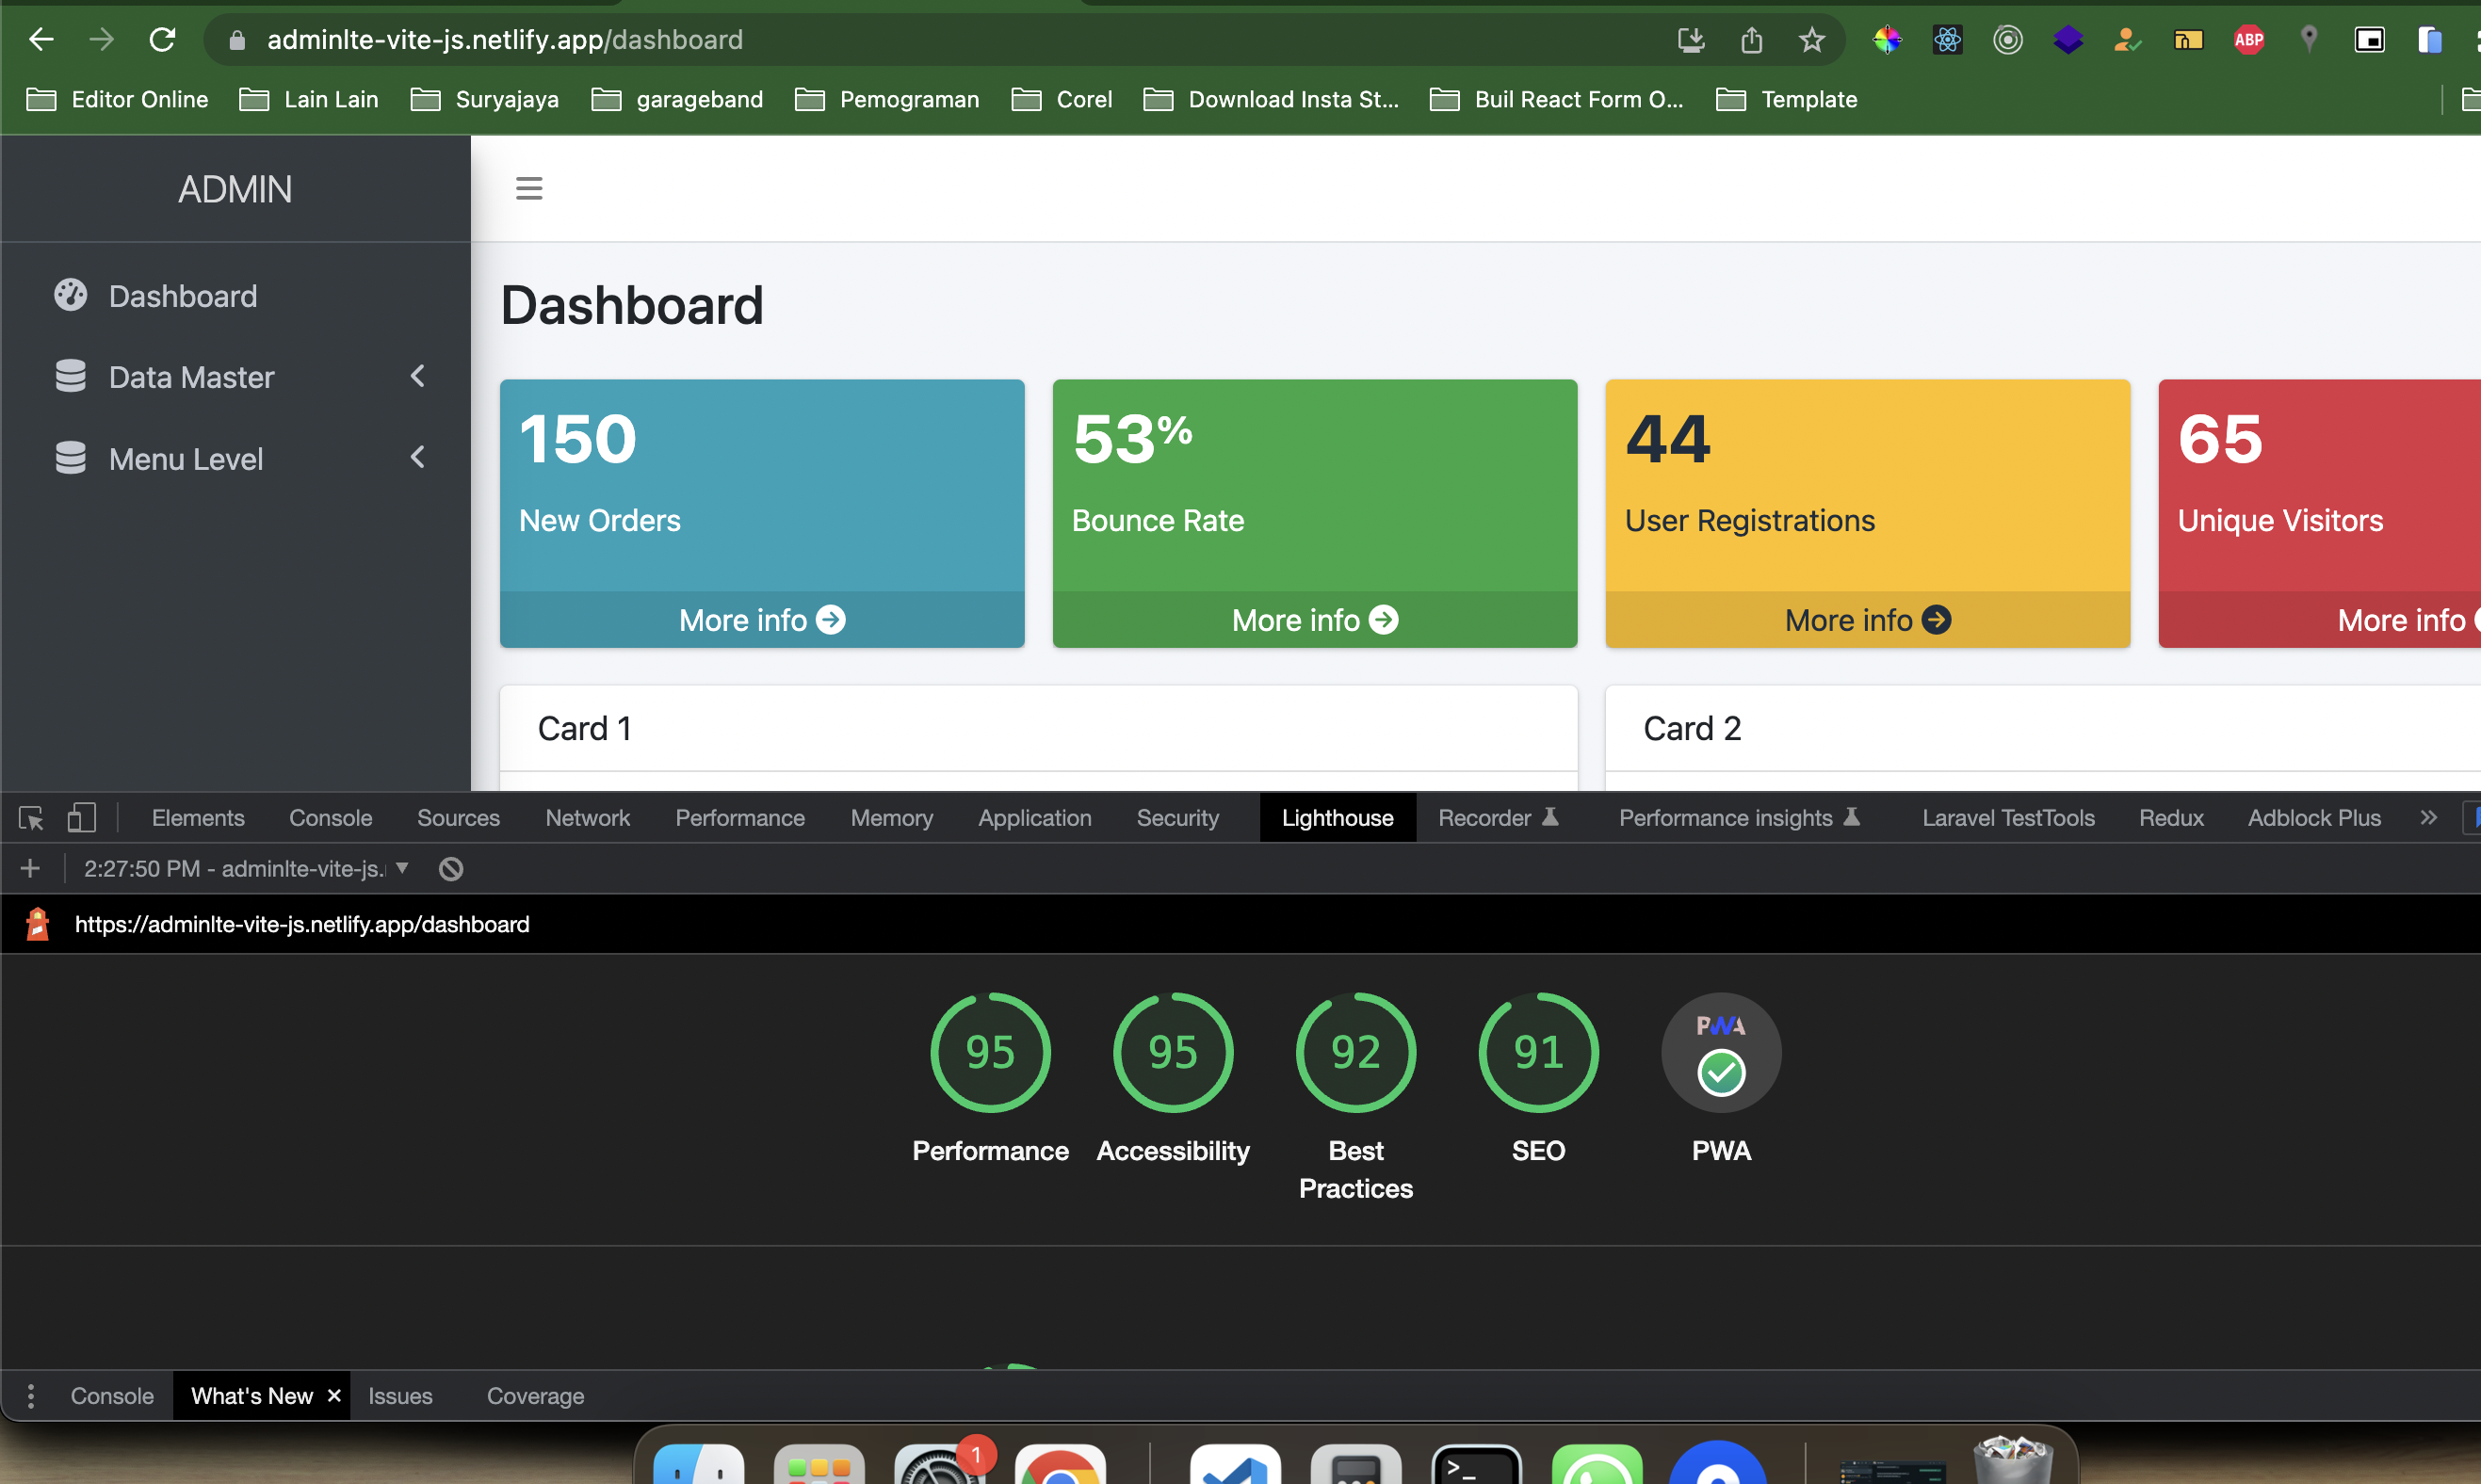Open the Issues drawer tab

tap(399, 1396)
